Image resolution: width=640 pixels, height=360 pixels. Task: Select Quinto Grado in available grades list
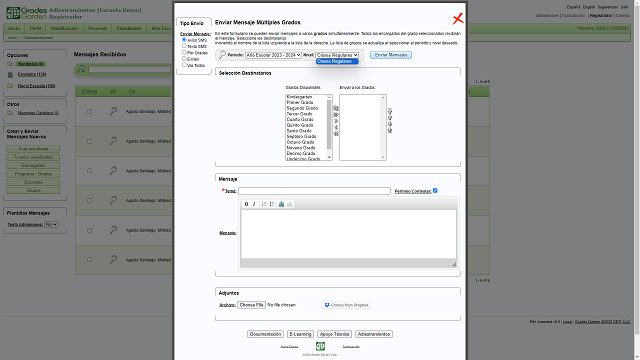pos(300,125)
